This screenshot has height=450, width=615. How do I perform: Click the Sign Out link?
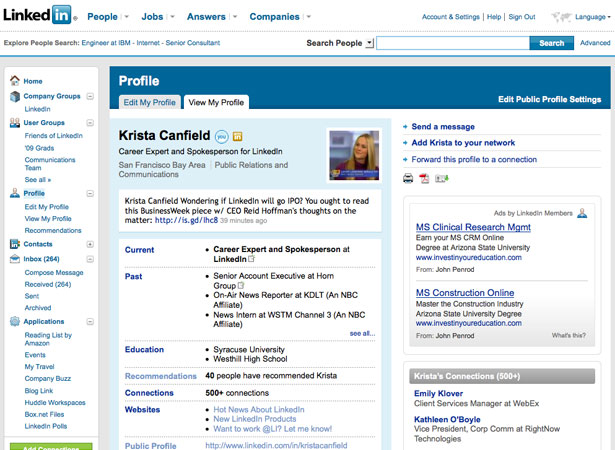(522, 17)
